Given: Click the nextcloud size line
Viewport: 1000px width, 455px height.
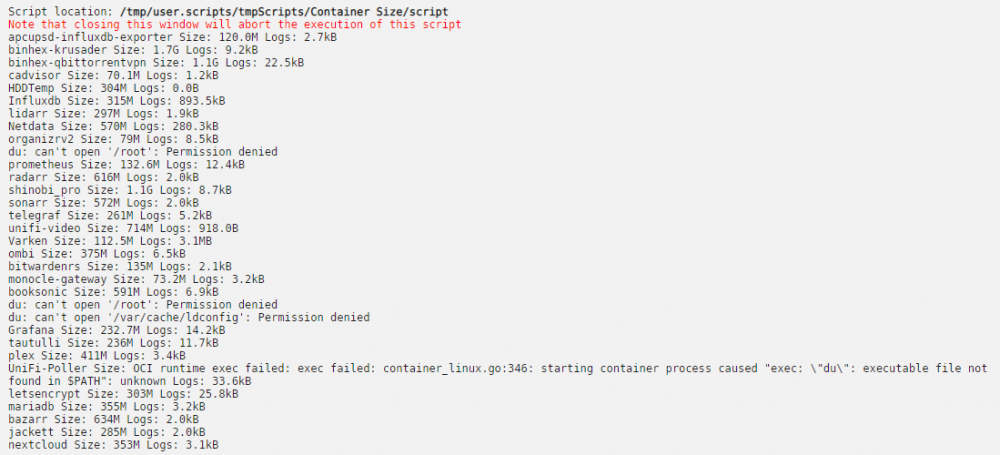Looking at the screenshot, I should click(114, 445).
